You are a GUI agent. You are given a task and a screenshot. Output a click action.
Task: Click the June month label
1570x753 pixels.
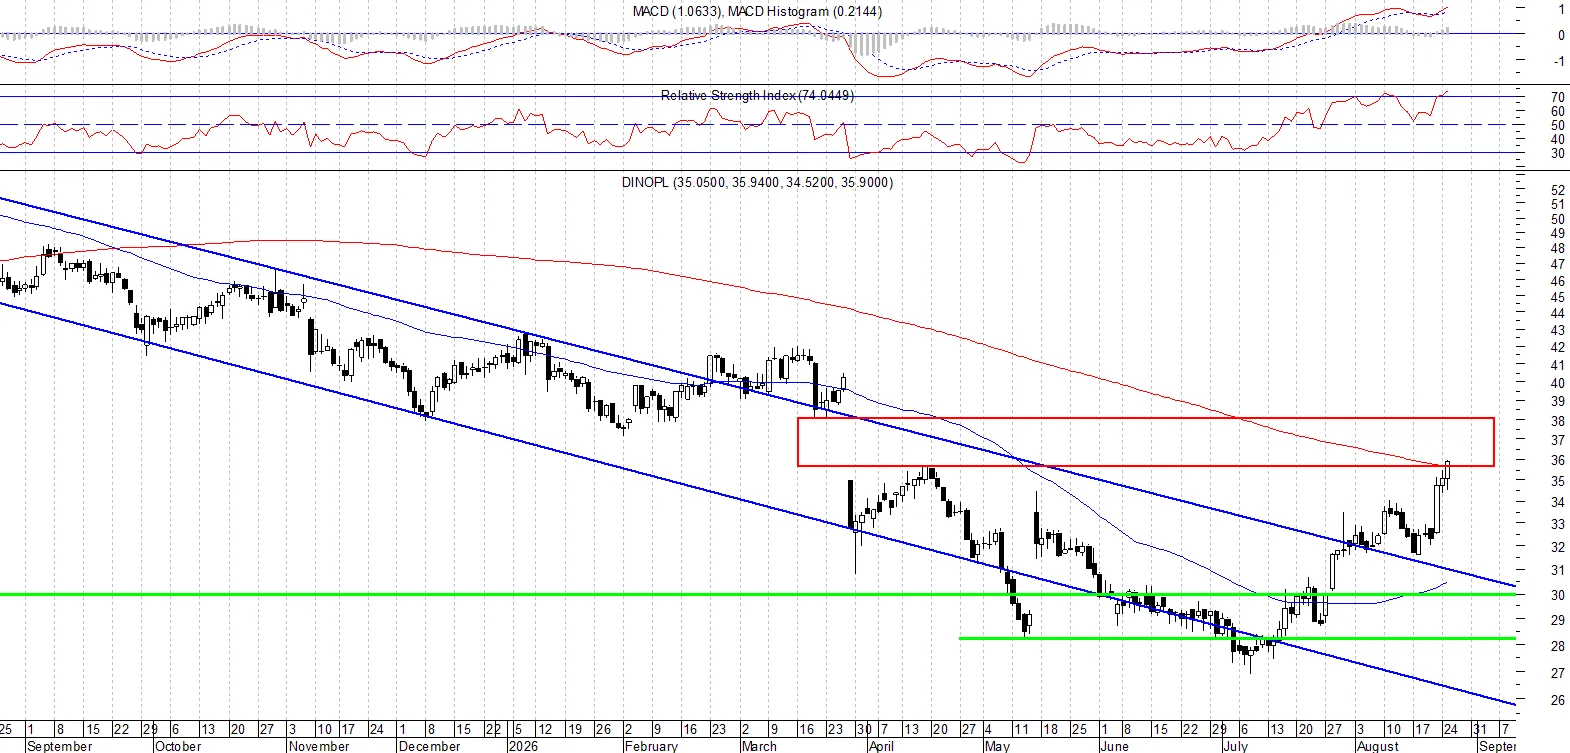coord(1114,746)
